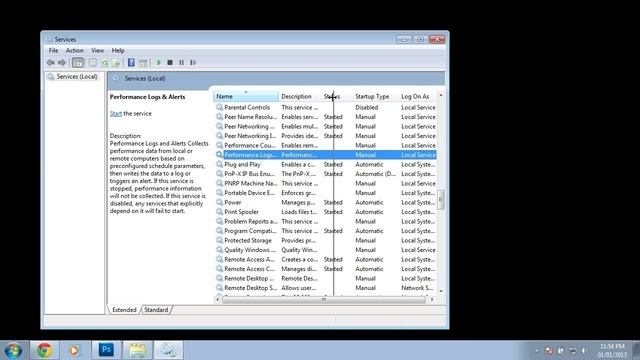This screenshot has height=360, width=640.
Task: Open the media player taskbar icon
Action: 74,350
